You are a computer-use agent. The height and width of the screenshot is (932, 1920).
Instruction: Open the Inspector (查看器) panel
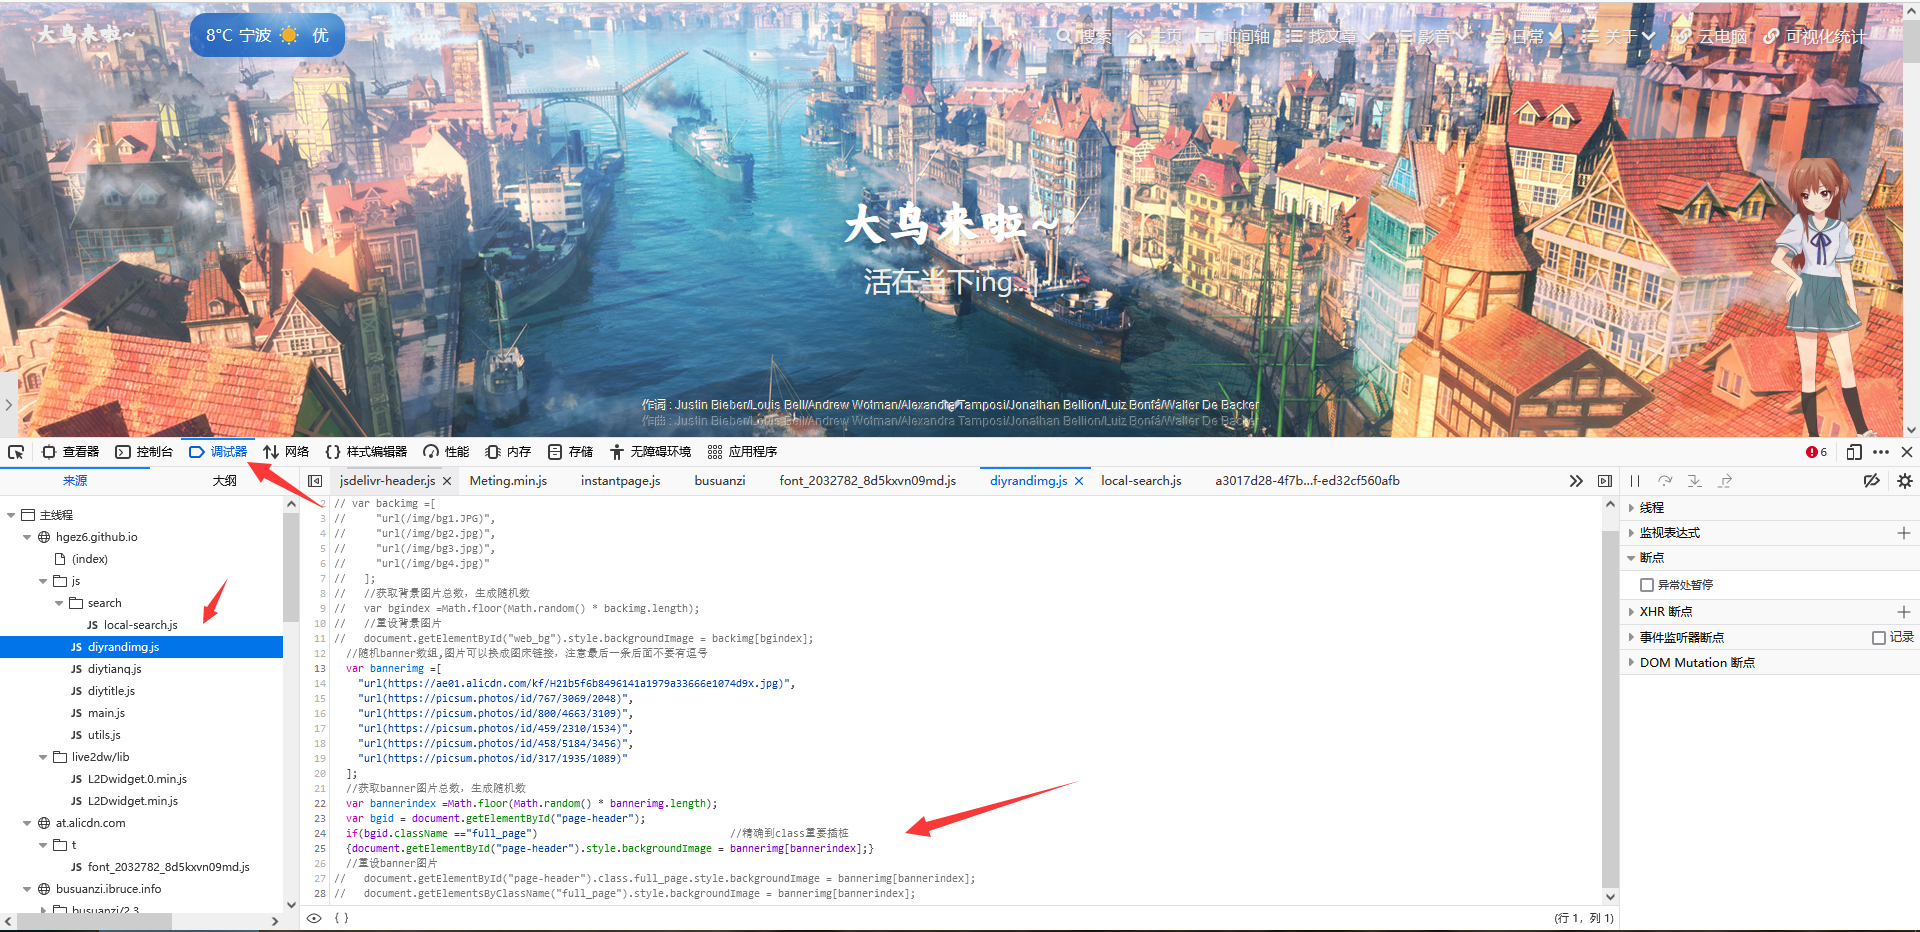(70, 452)
